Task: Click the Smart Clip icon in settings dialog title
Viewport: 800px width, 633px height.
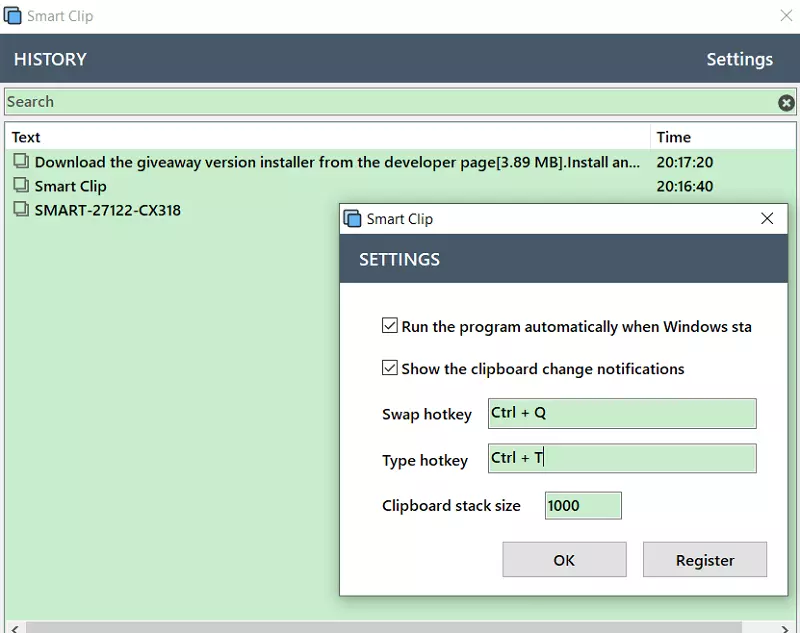Action: coord(352,219)
